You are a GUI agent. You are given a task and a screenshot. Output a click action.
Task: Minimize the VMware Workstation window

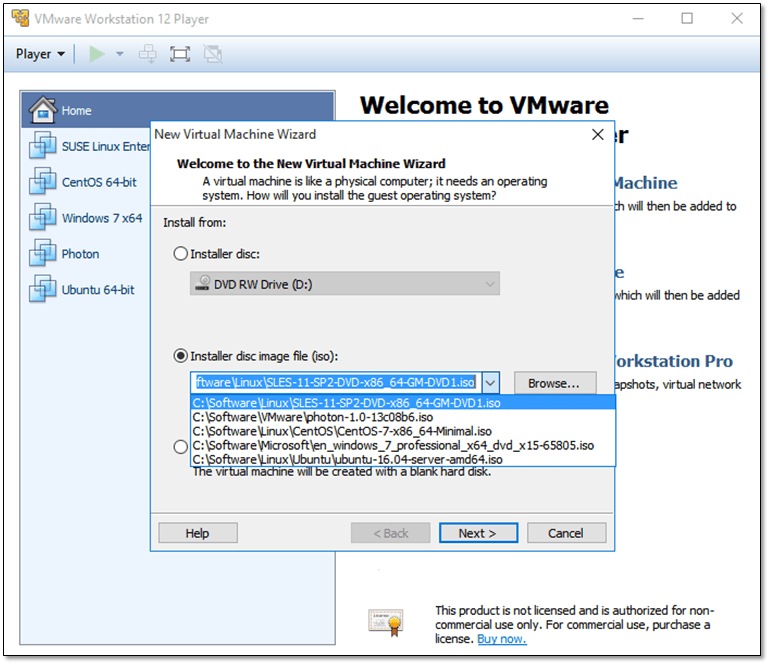pyautogui.click(x=638, y=19)
